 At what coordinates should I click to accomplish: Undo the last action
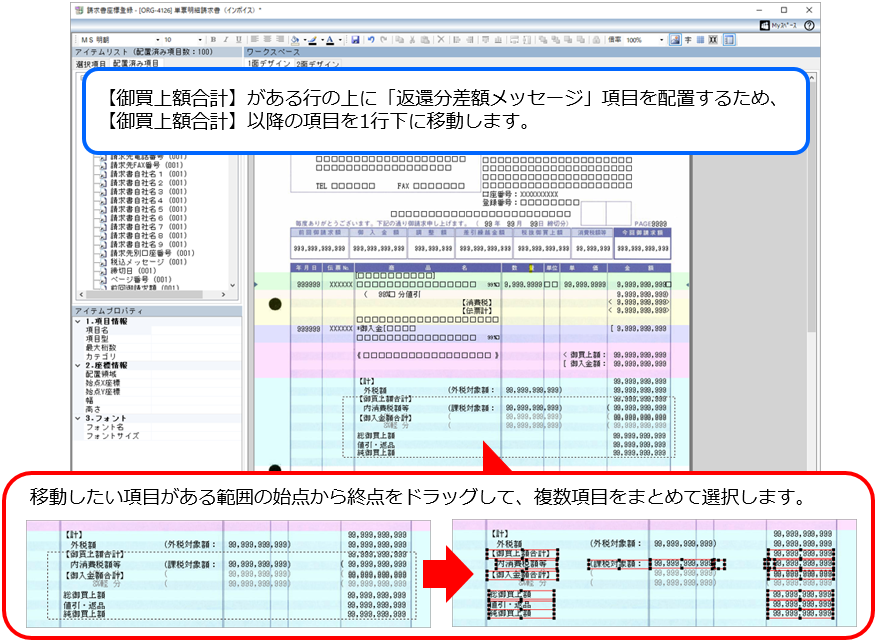click(371, 40)
